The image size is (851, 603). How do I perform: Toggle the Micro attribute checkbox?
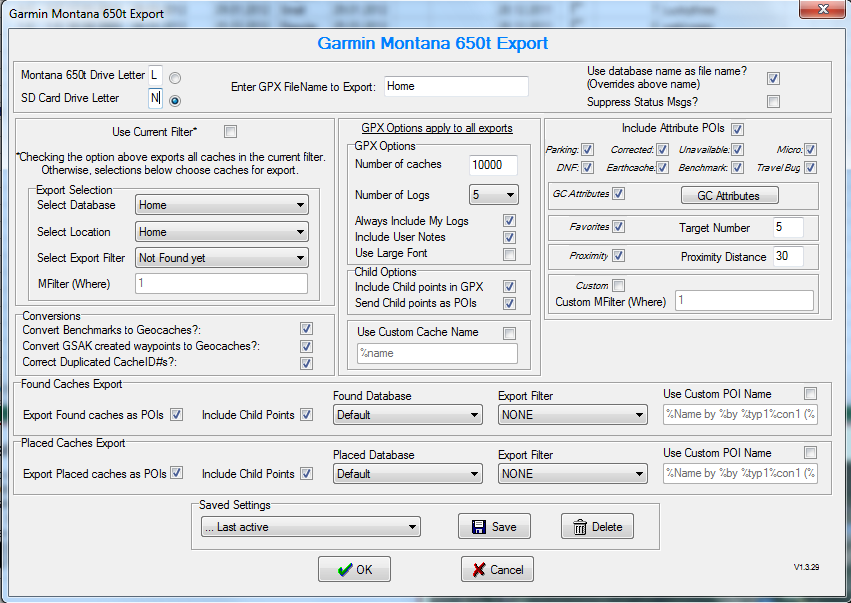click(810, 150)
